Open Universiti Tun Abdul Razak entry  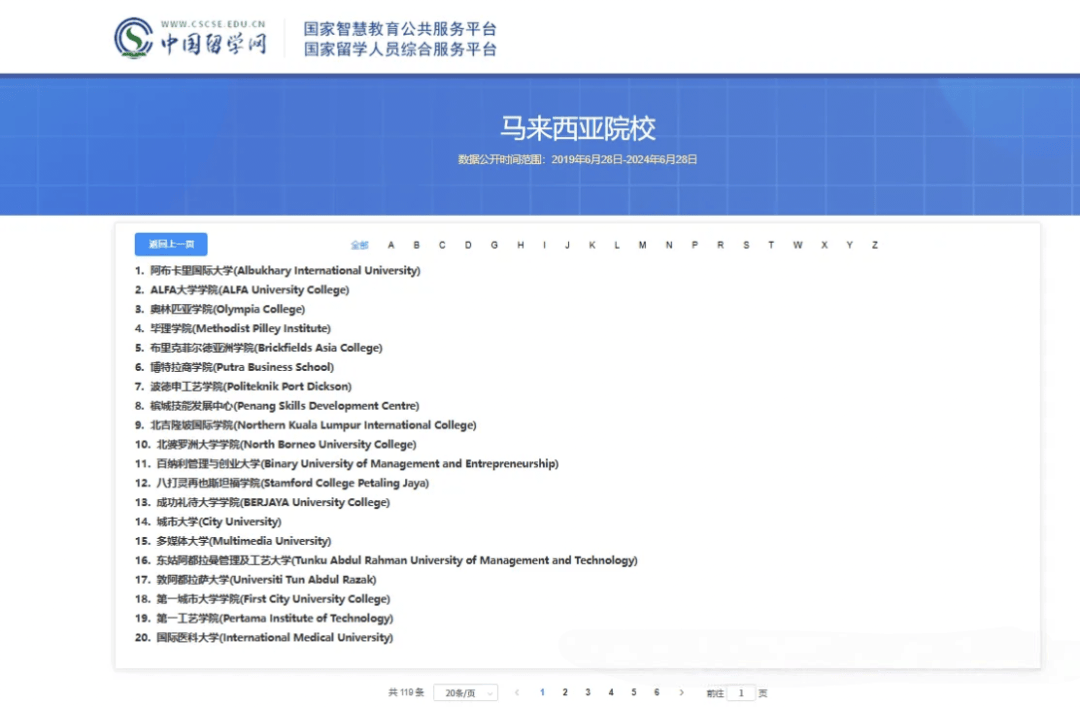click(266, 580)
